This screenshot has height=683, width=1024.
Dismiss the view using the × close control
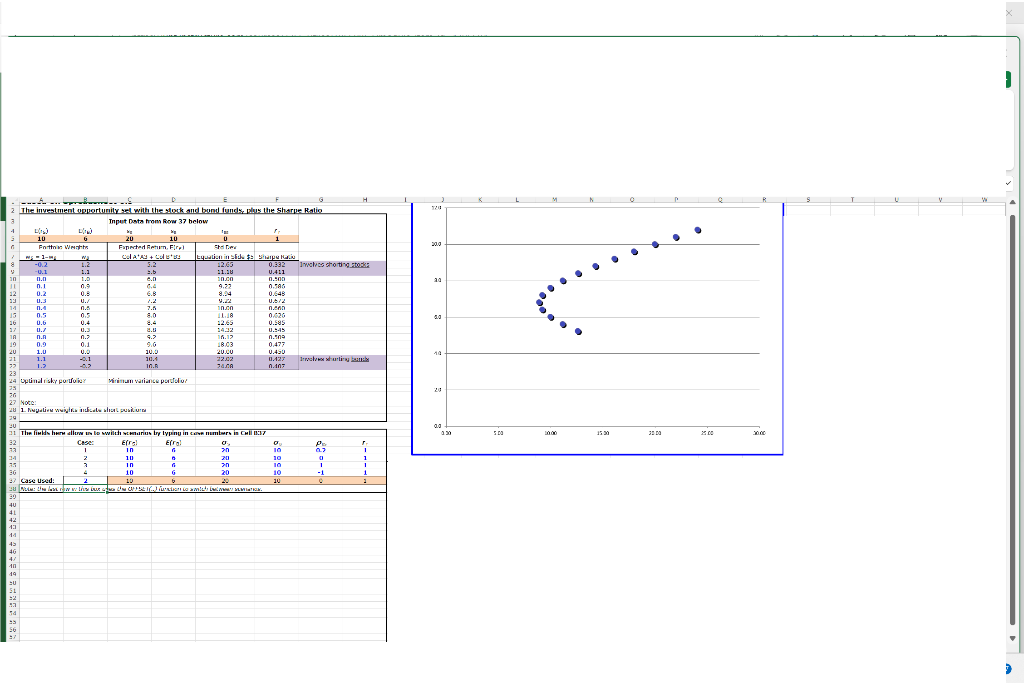(1010, 13)
